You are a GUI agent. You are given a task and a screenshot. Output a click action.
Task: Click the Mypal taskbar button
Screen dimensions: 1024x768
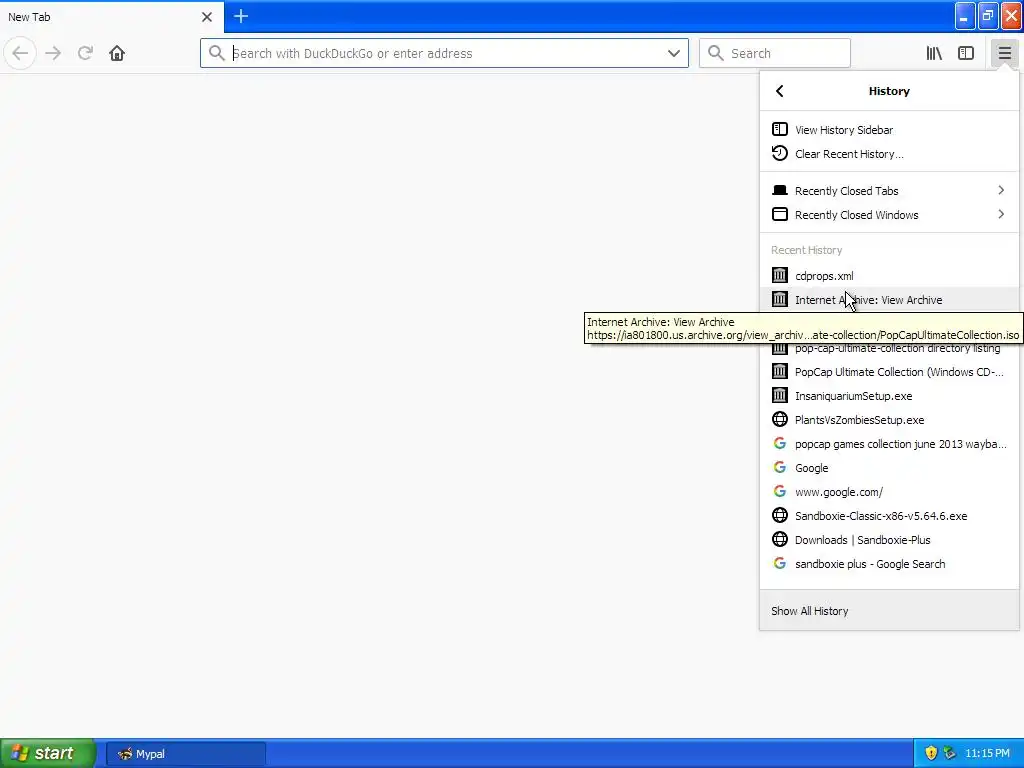[185, 754]
